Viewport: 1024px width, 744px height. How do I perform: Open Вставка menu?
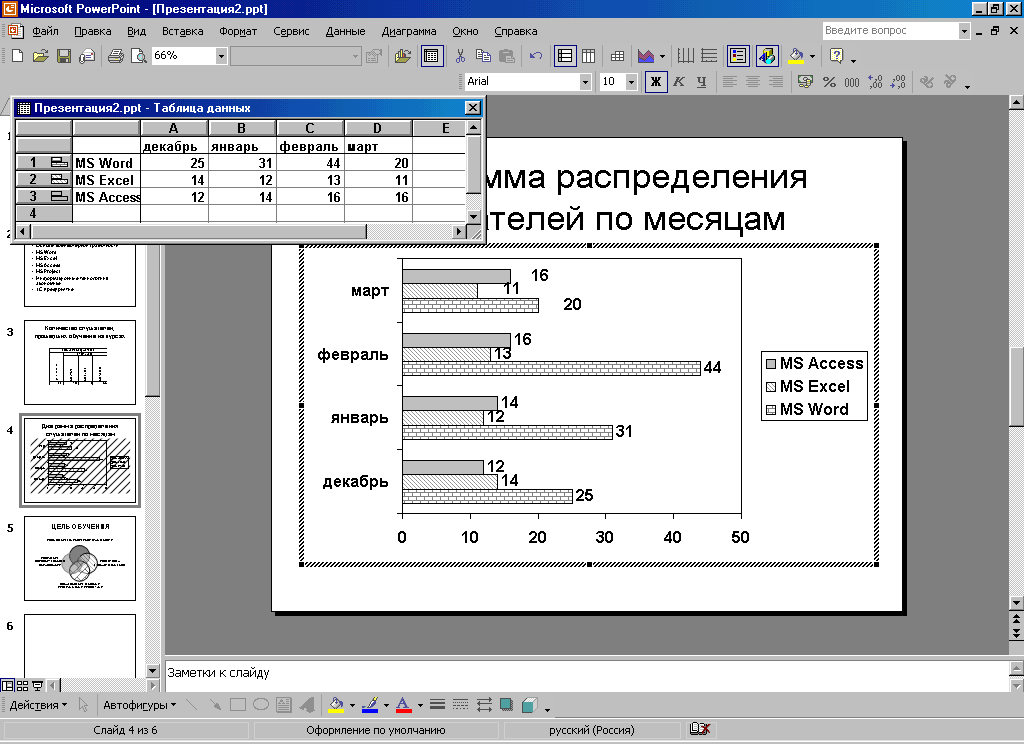click(x=182, y=31)
